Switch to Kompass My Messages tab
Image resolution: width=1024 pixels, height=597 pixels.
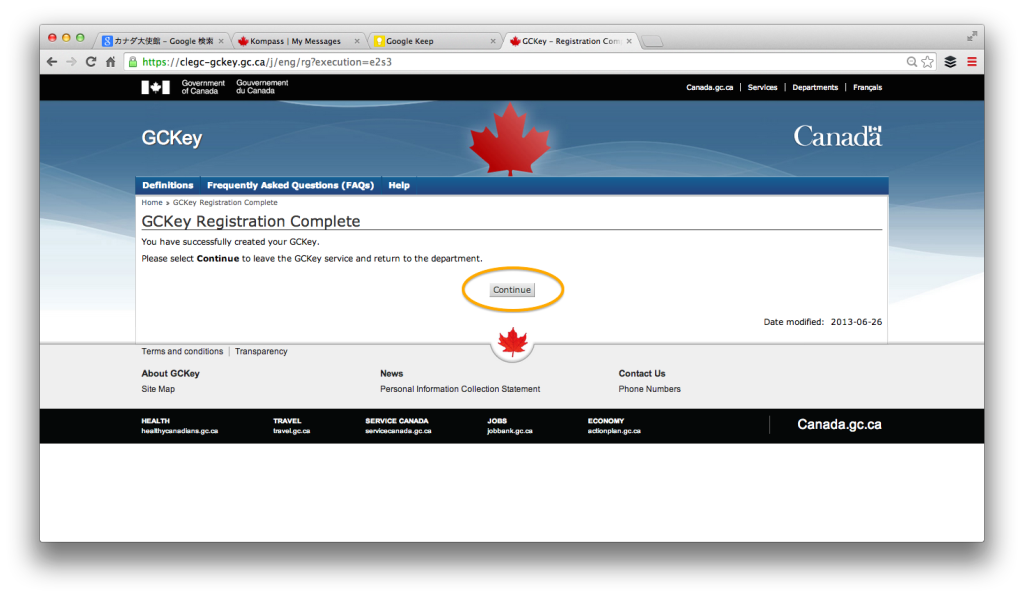tap(298, 40)
